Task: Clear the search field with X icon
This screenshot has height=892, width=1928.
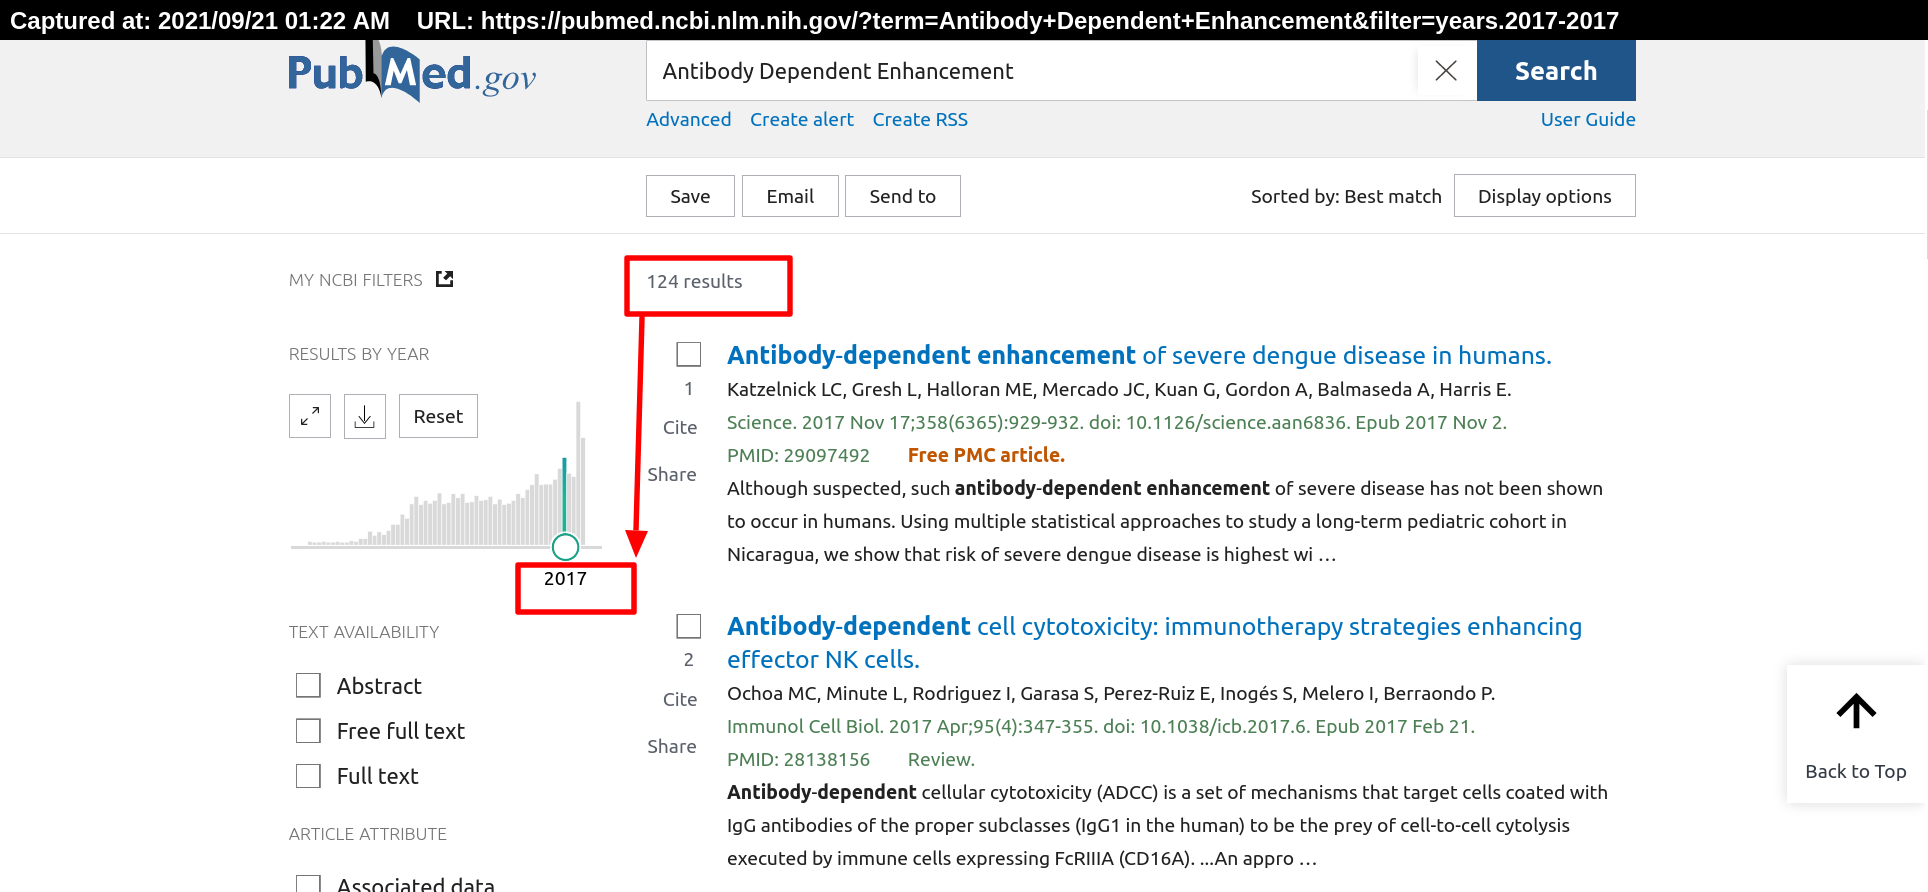Action: pos(1446,71)
